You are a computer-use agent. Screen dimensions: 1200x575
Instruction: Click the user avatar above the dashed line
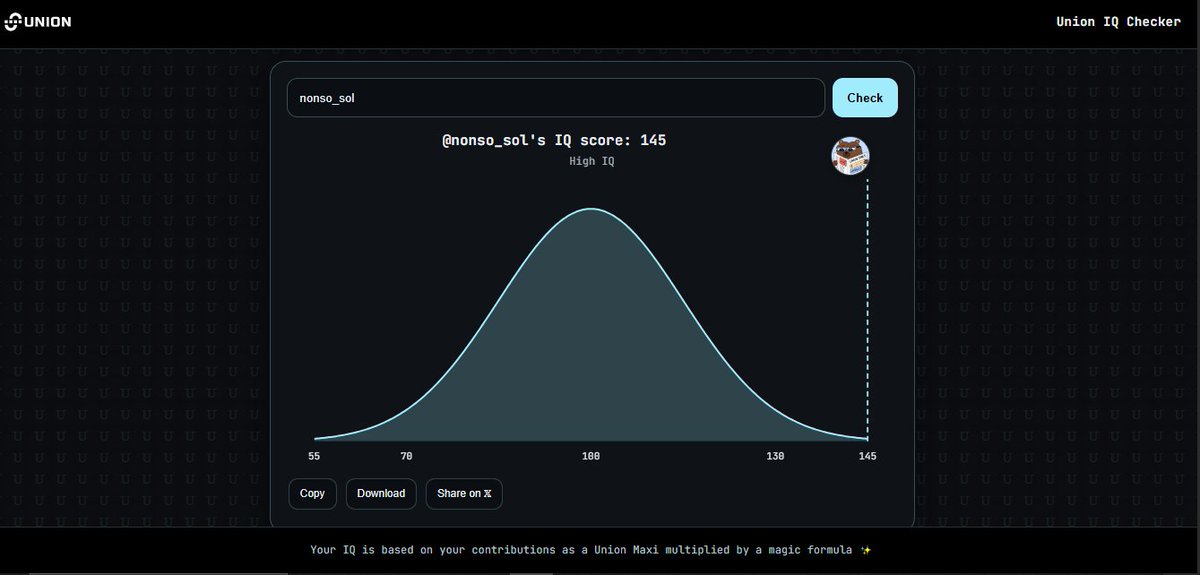tap(850, 156)
